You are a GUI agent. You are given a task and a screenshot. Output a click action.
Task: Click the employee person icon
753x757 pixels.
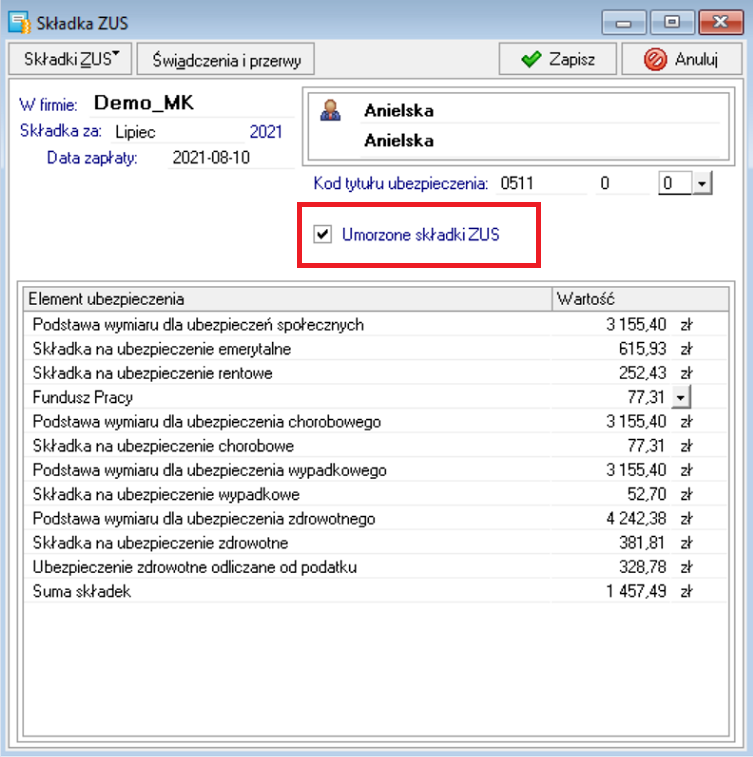[x=330, y=111]
